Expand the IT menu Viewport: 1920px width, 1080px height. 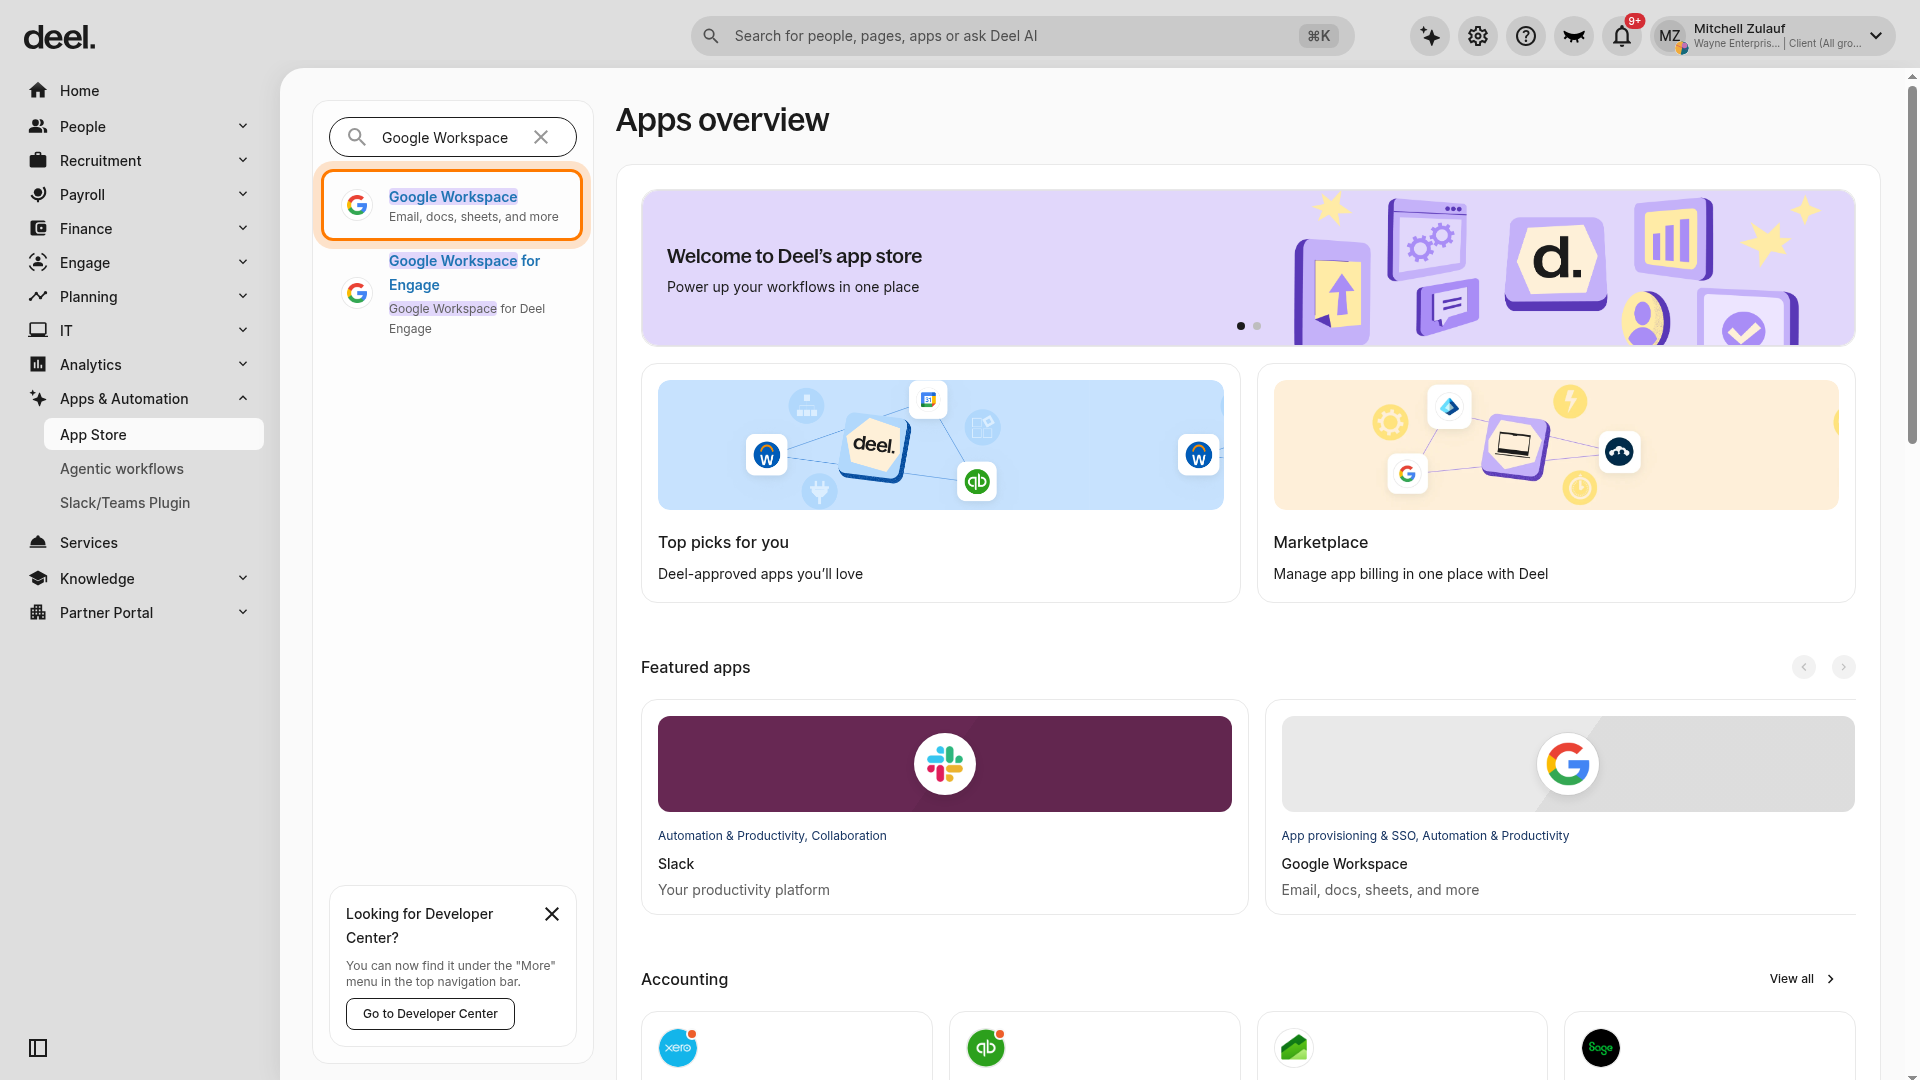(x=243, y=330)
